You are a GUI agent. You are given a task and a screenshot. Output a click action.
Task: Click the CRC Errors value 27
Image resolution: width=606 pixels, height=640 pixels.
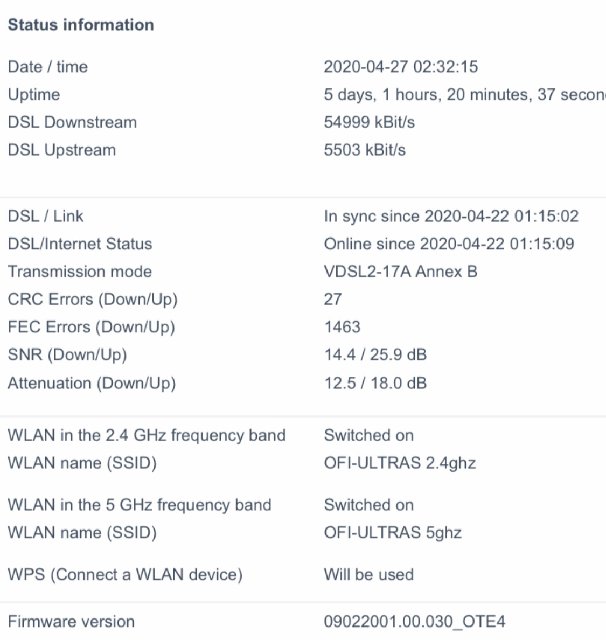333,299
